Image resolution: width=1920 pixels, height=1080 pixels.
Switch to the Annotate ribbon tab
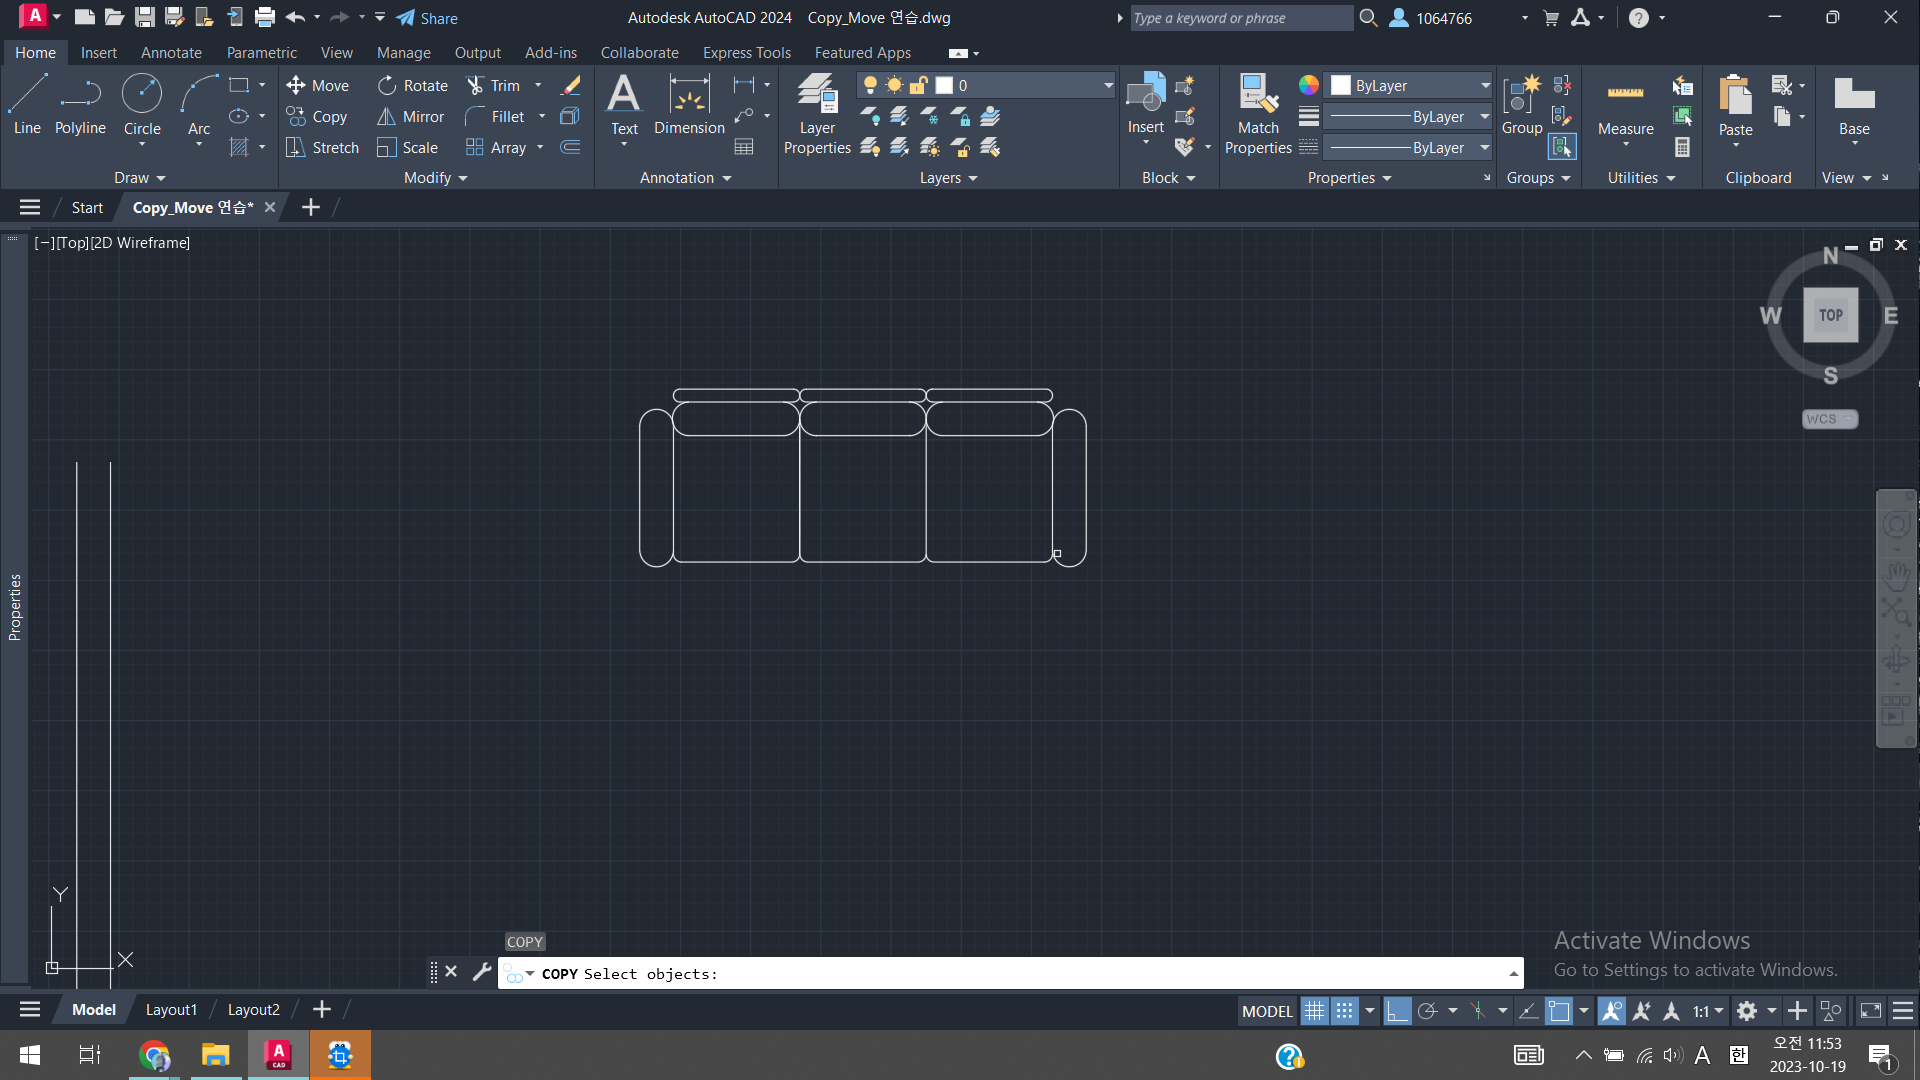coord(171,53)
